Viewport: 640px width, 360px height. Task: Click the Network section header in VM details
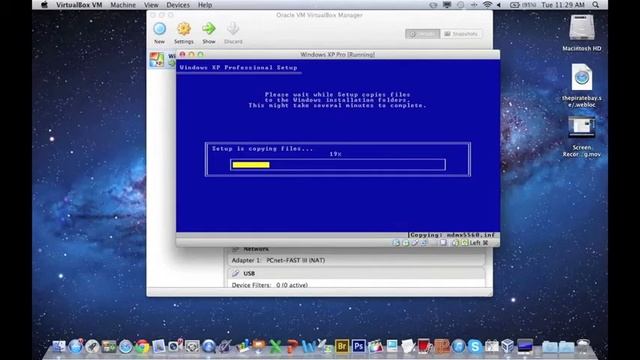pyautogui.click(x=256, y=249)
